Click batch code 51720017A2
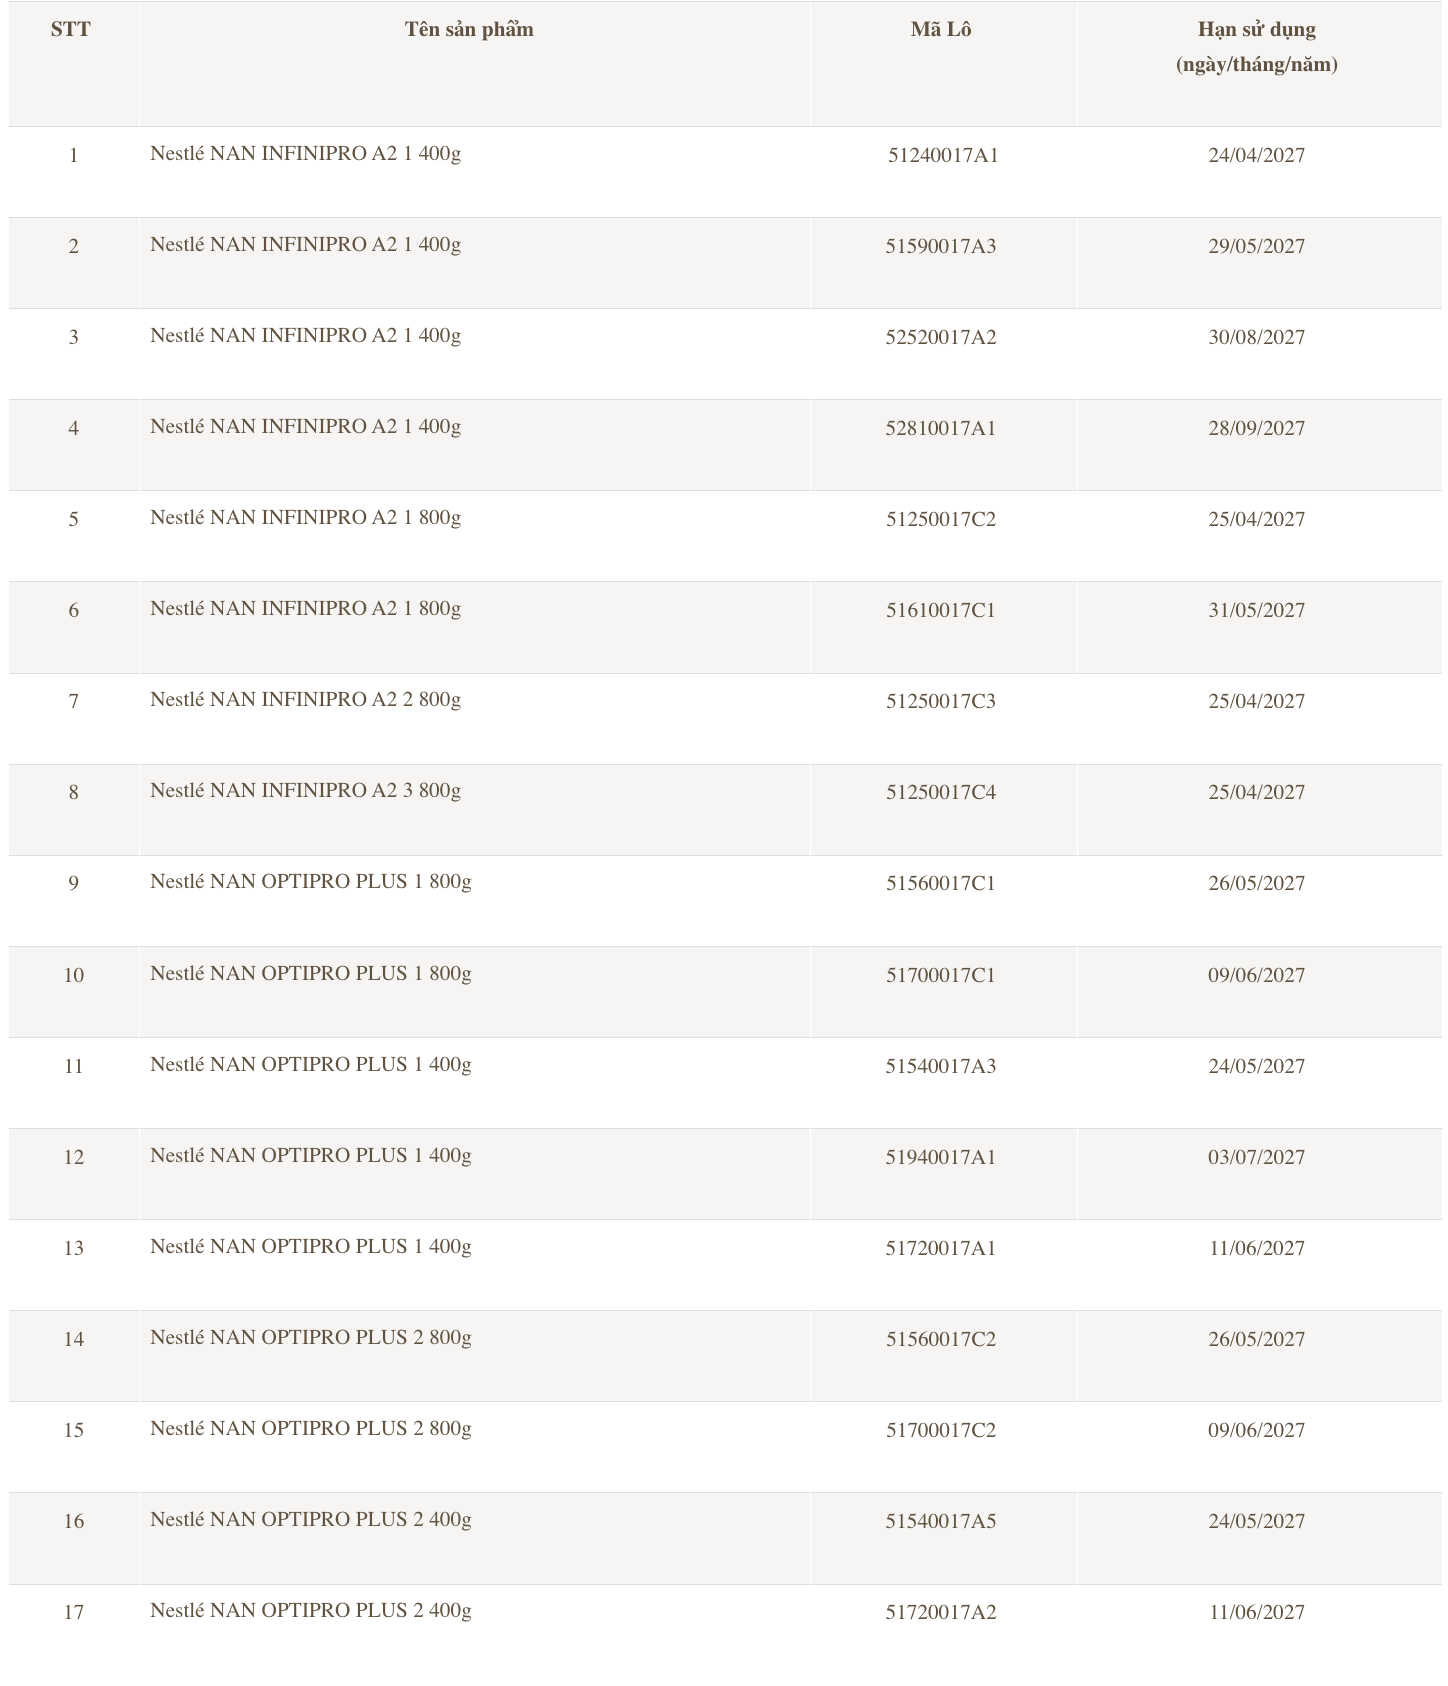Viewport: 1448px width, 1686px height. 941,1612
